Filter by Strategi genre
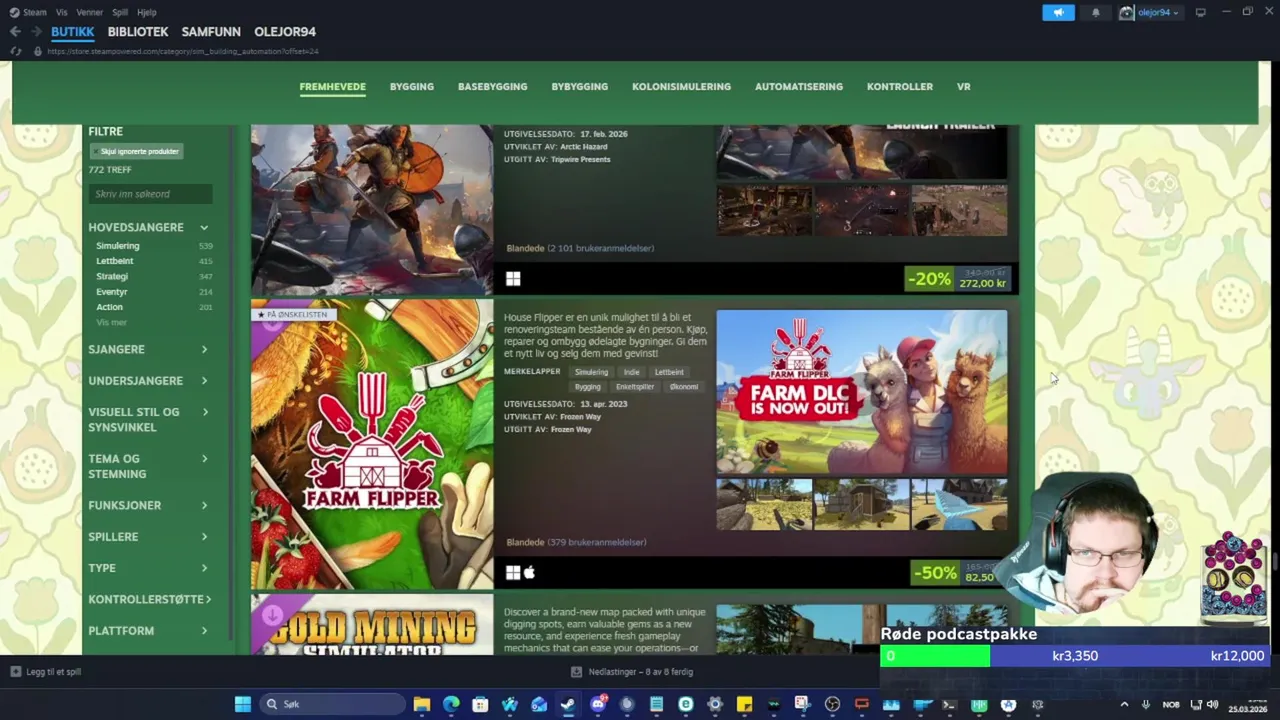The height and width of the screenshot is (720, 1280). 112,276
